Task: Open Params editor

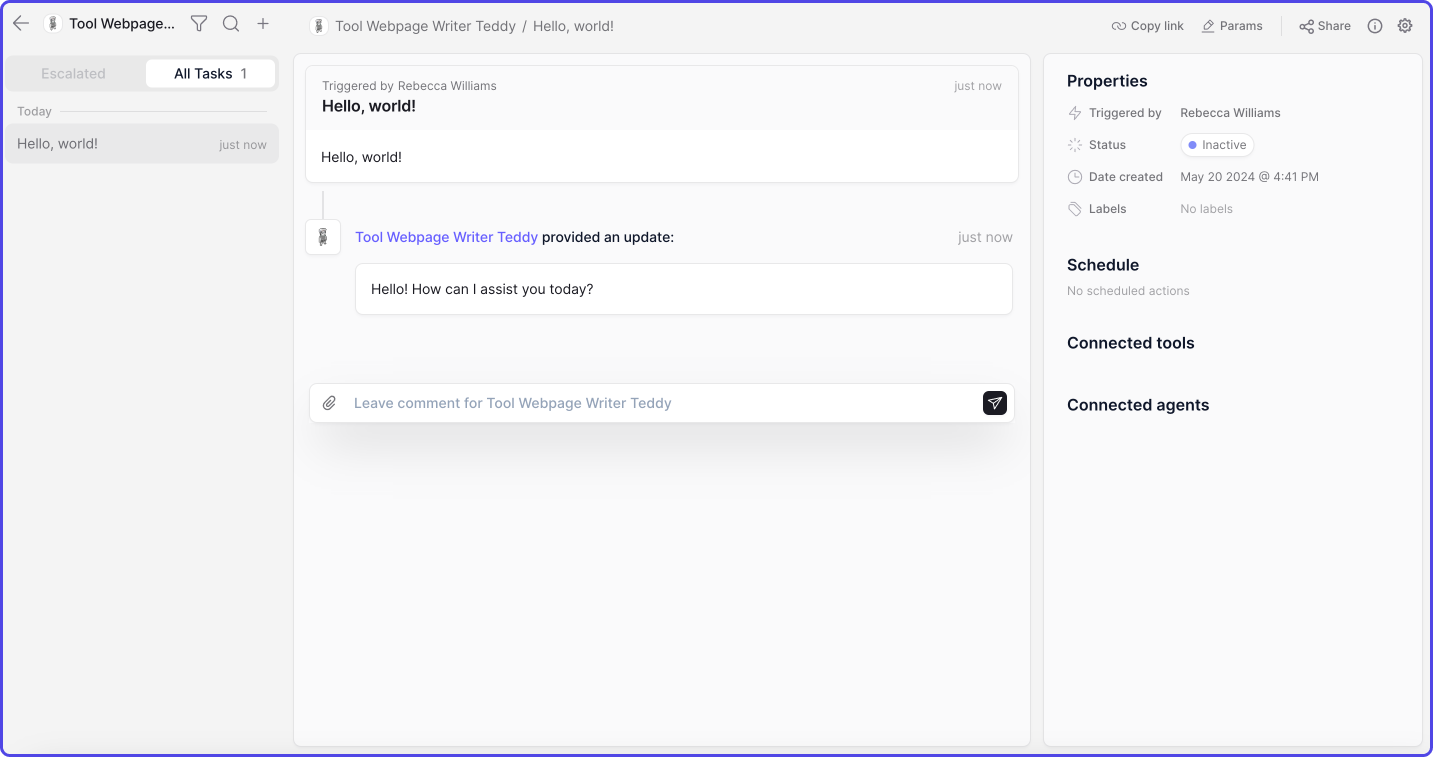Action: click(x=1232, y=26)
